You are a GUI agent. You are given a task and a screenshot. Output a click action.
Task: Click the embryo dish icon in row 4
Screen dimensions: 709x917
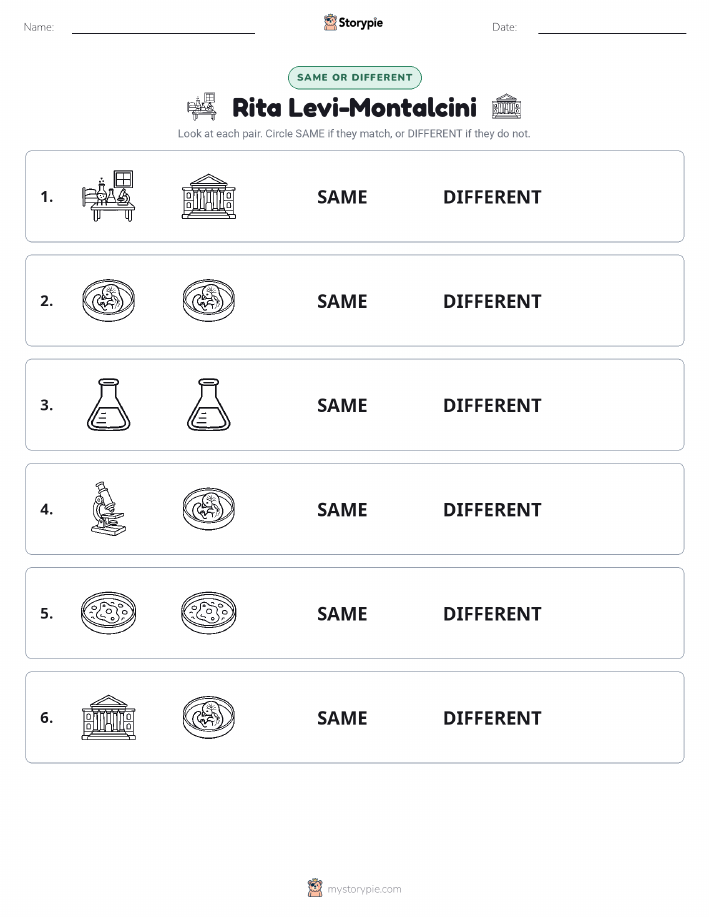209,509
